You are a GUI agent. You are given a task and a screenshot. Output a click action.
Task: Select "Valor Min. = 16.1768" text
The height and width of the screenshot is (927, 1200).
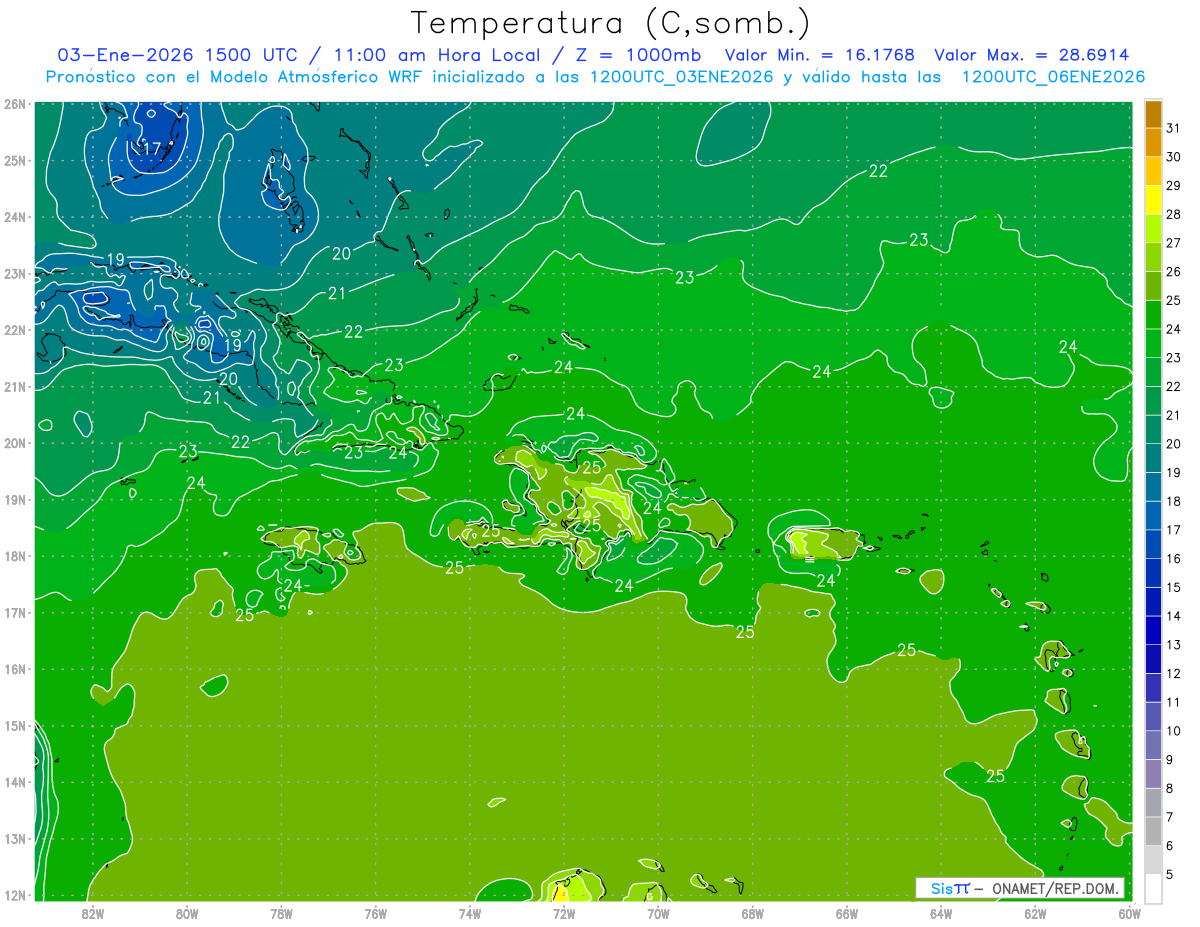click(819, 55)
